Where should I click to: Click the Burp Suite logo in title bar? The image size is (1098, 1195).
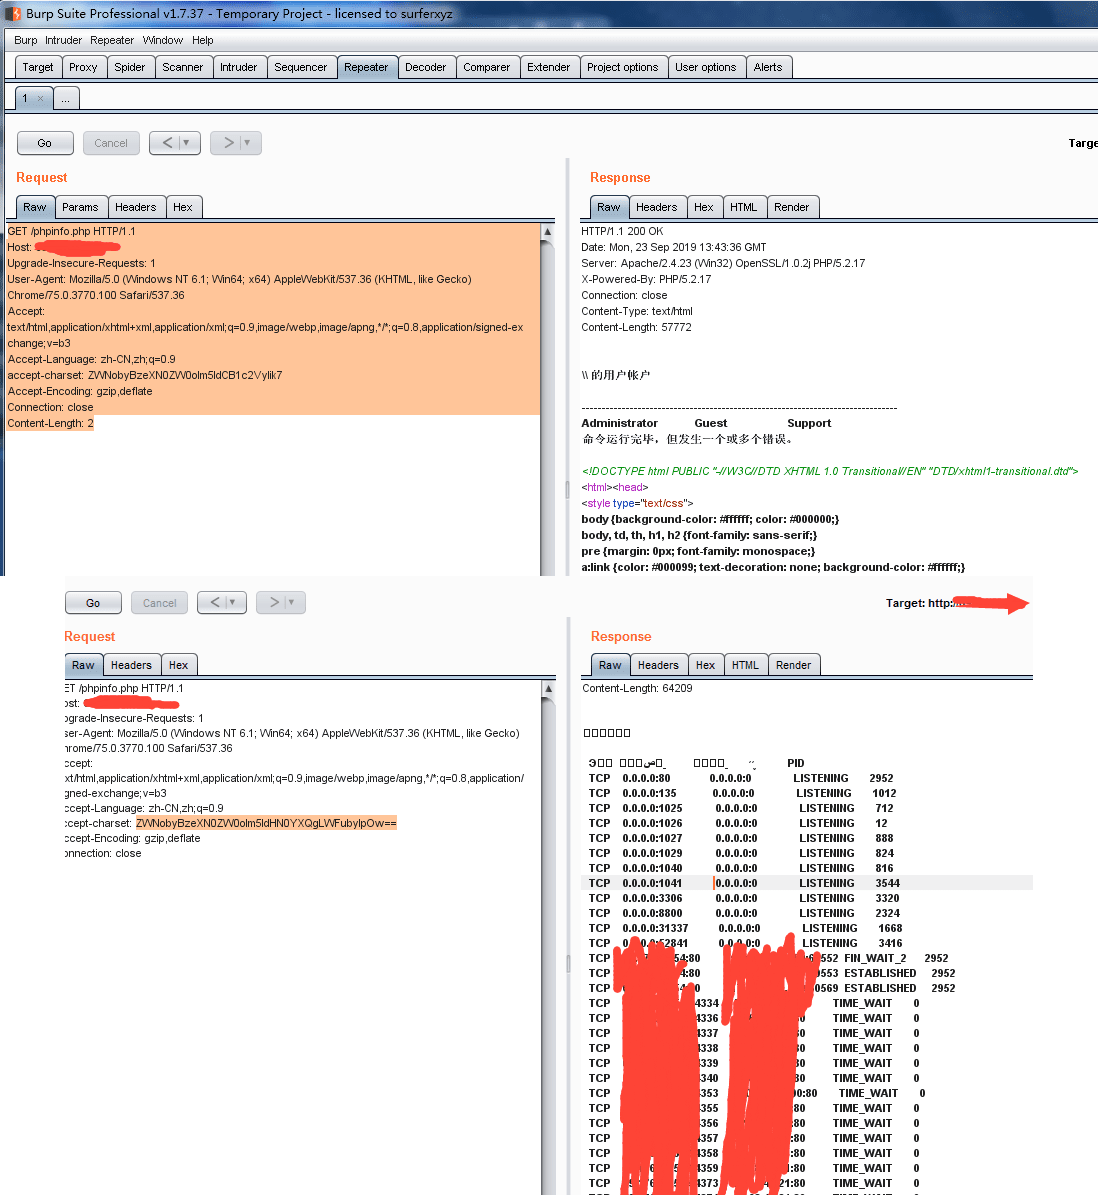click(x=13, y=14)
